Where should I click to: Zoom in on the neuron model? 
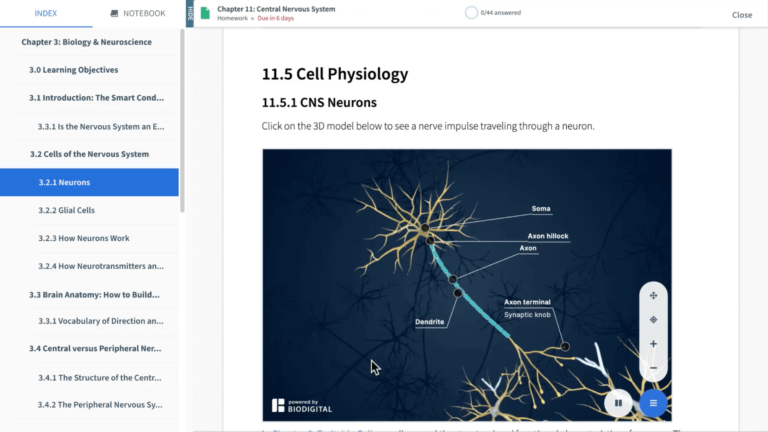pyautogui.click(x=653, y=344)
